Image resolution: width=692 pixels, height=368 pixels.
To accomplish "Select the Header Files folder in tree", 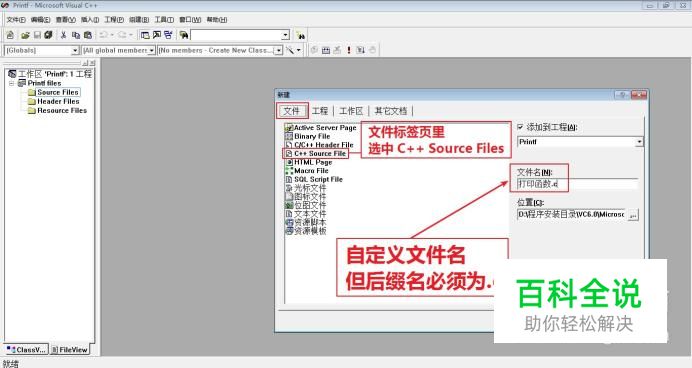I will click(58, 101).
